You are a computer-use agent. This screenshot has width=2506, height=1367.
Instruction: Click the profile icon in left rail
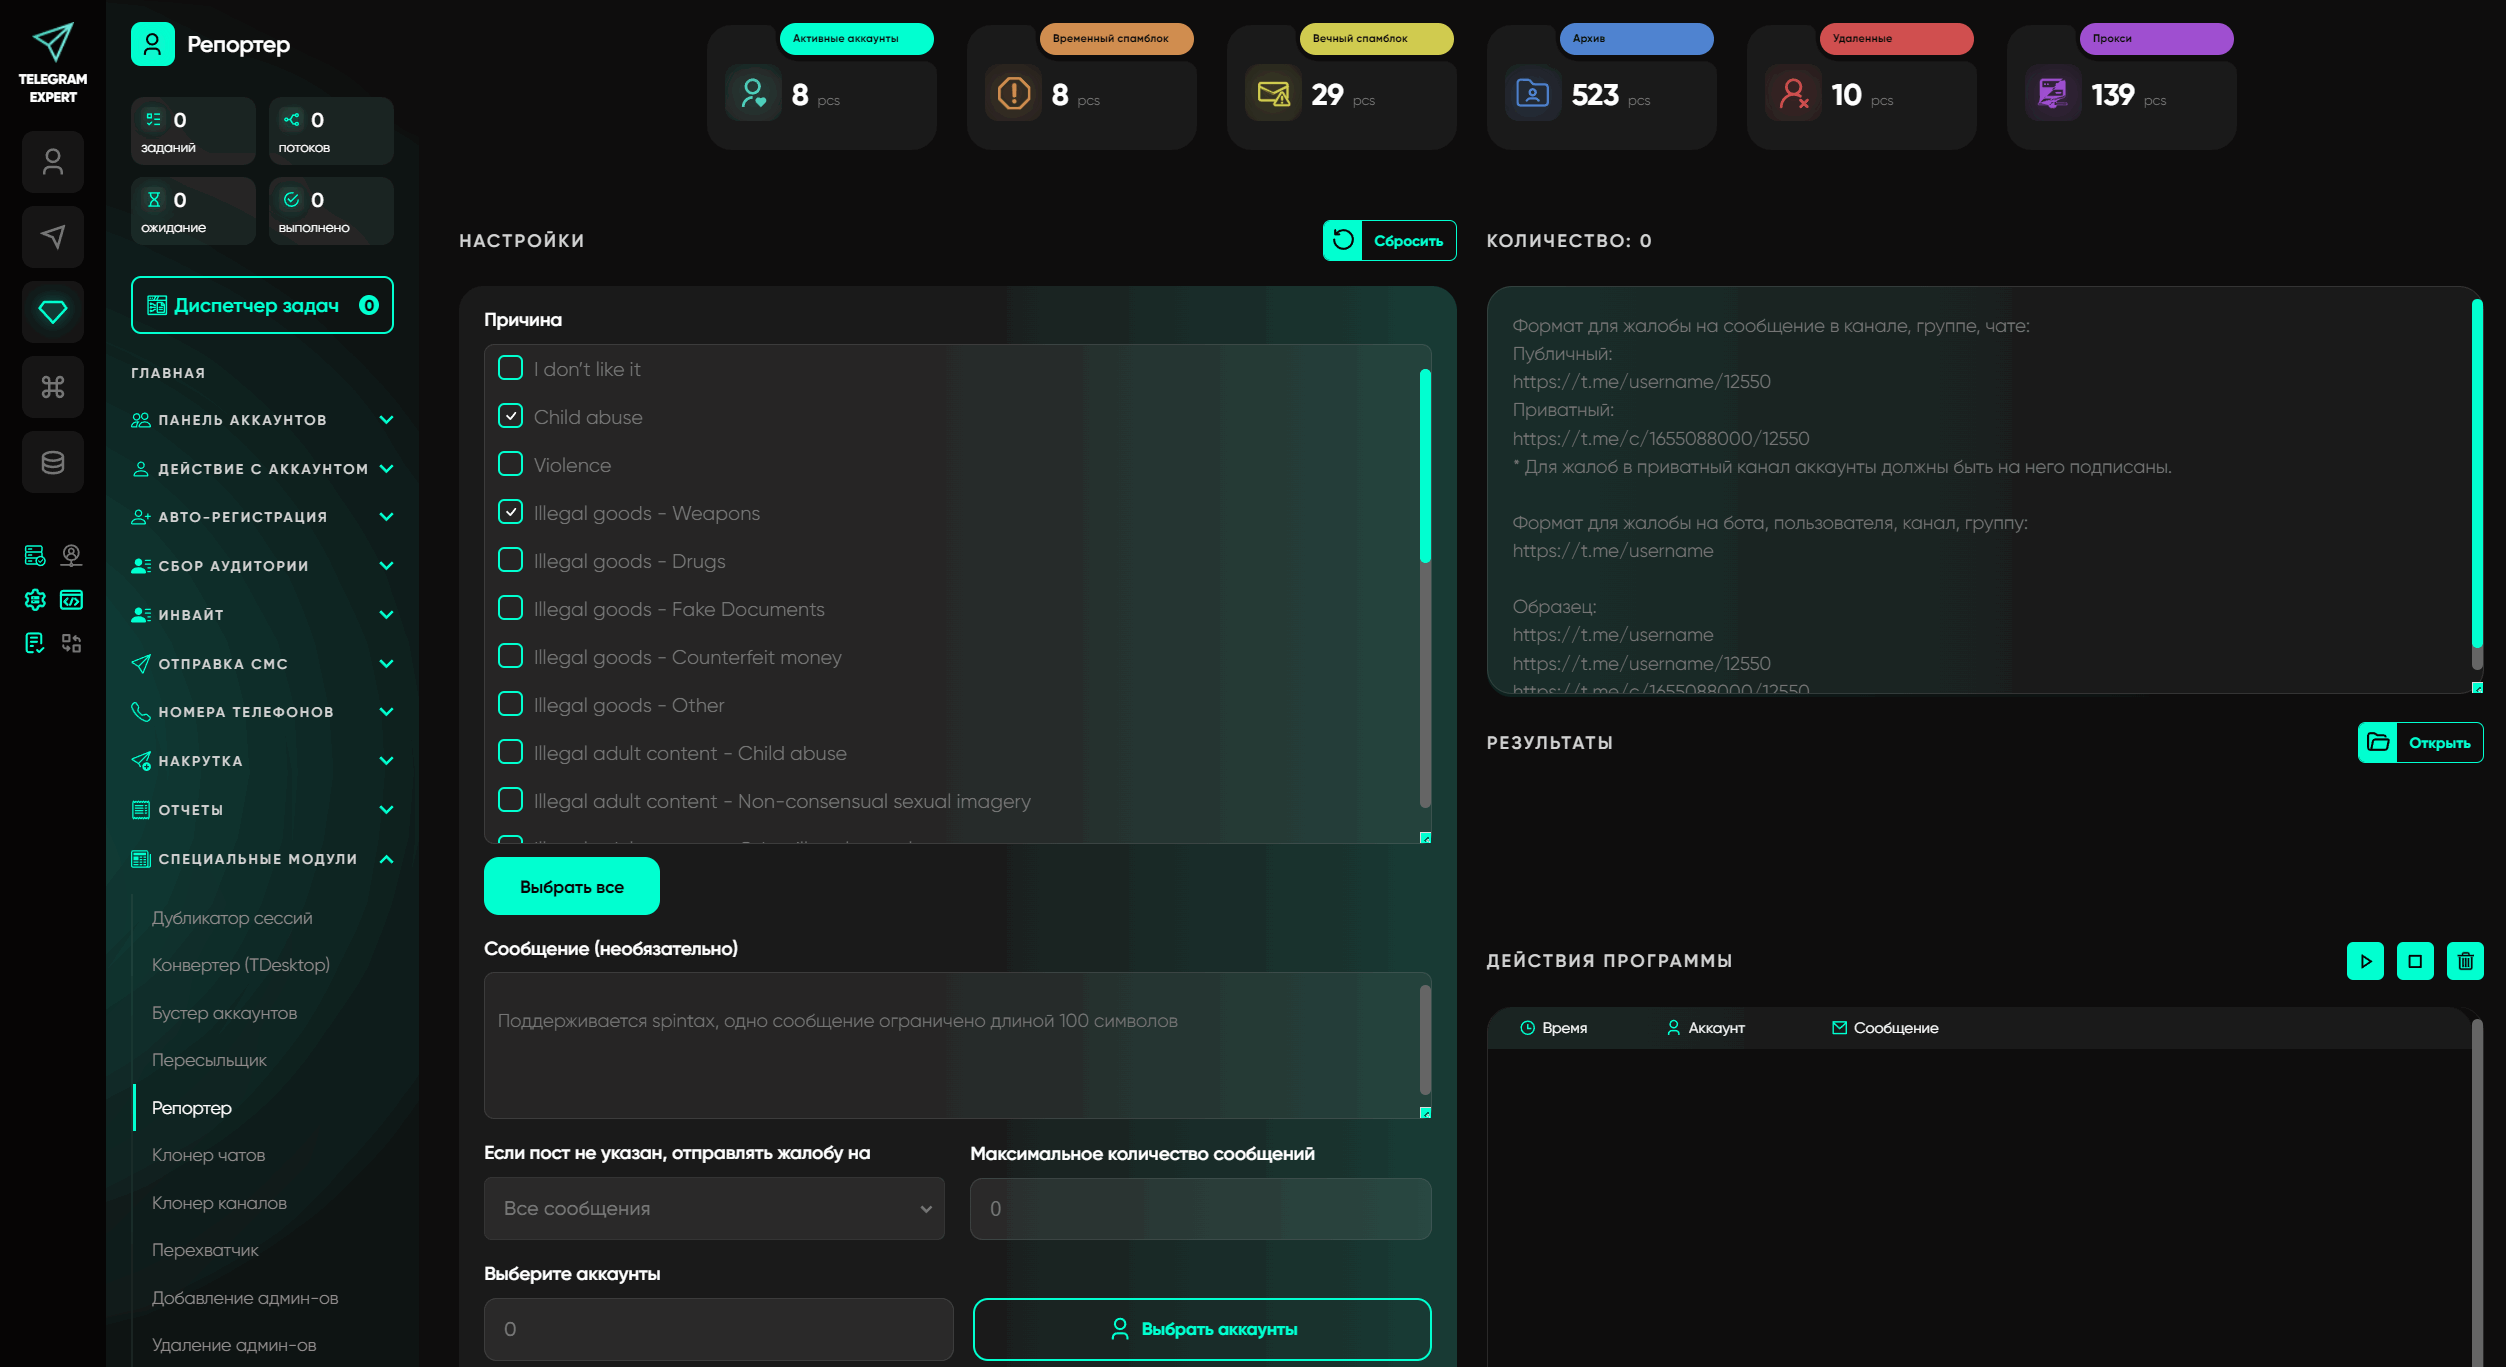(x=53, y=162)
